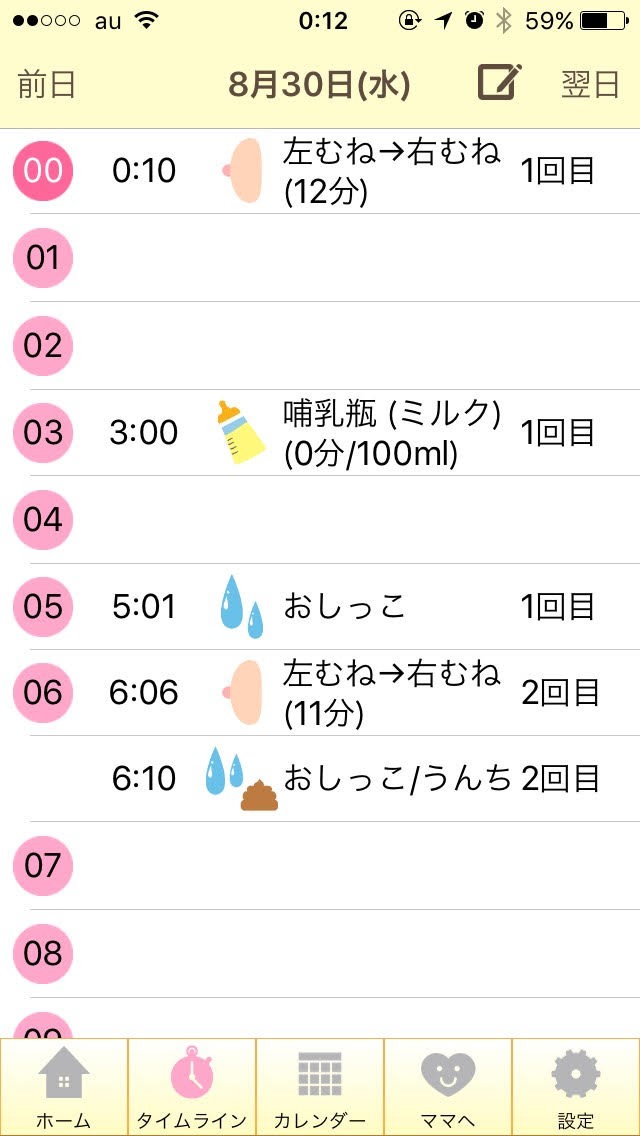Screen dimensions: 640x1136
Task: Tap the pee droplets icon at 5:01
Action: click(x=241, y=606)
